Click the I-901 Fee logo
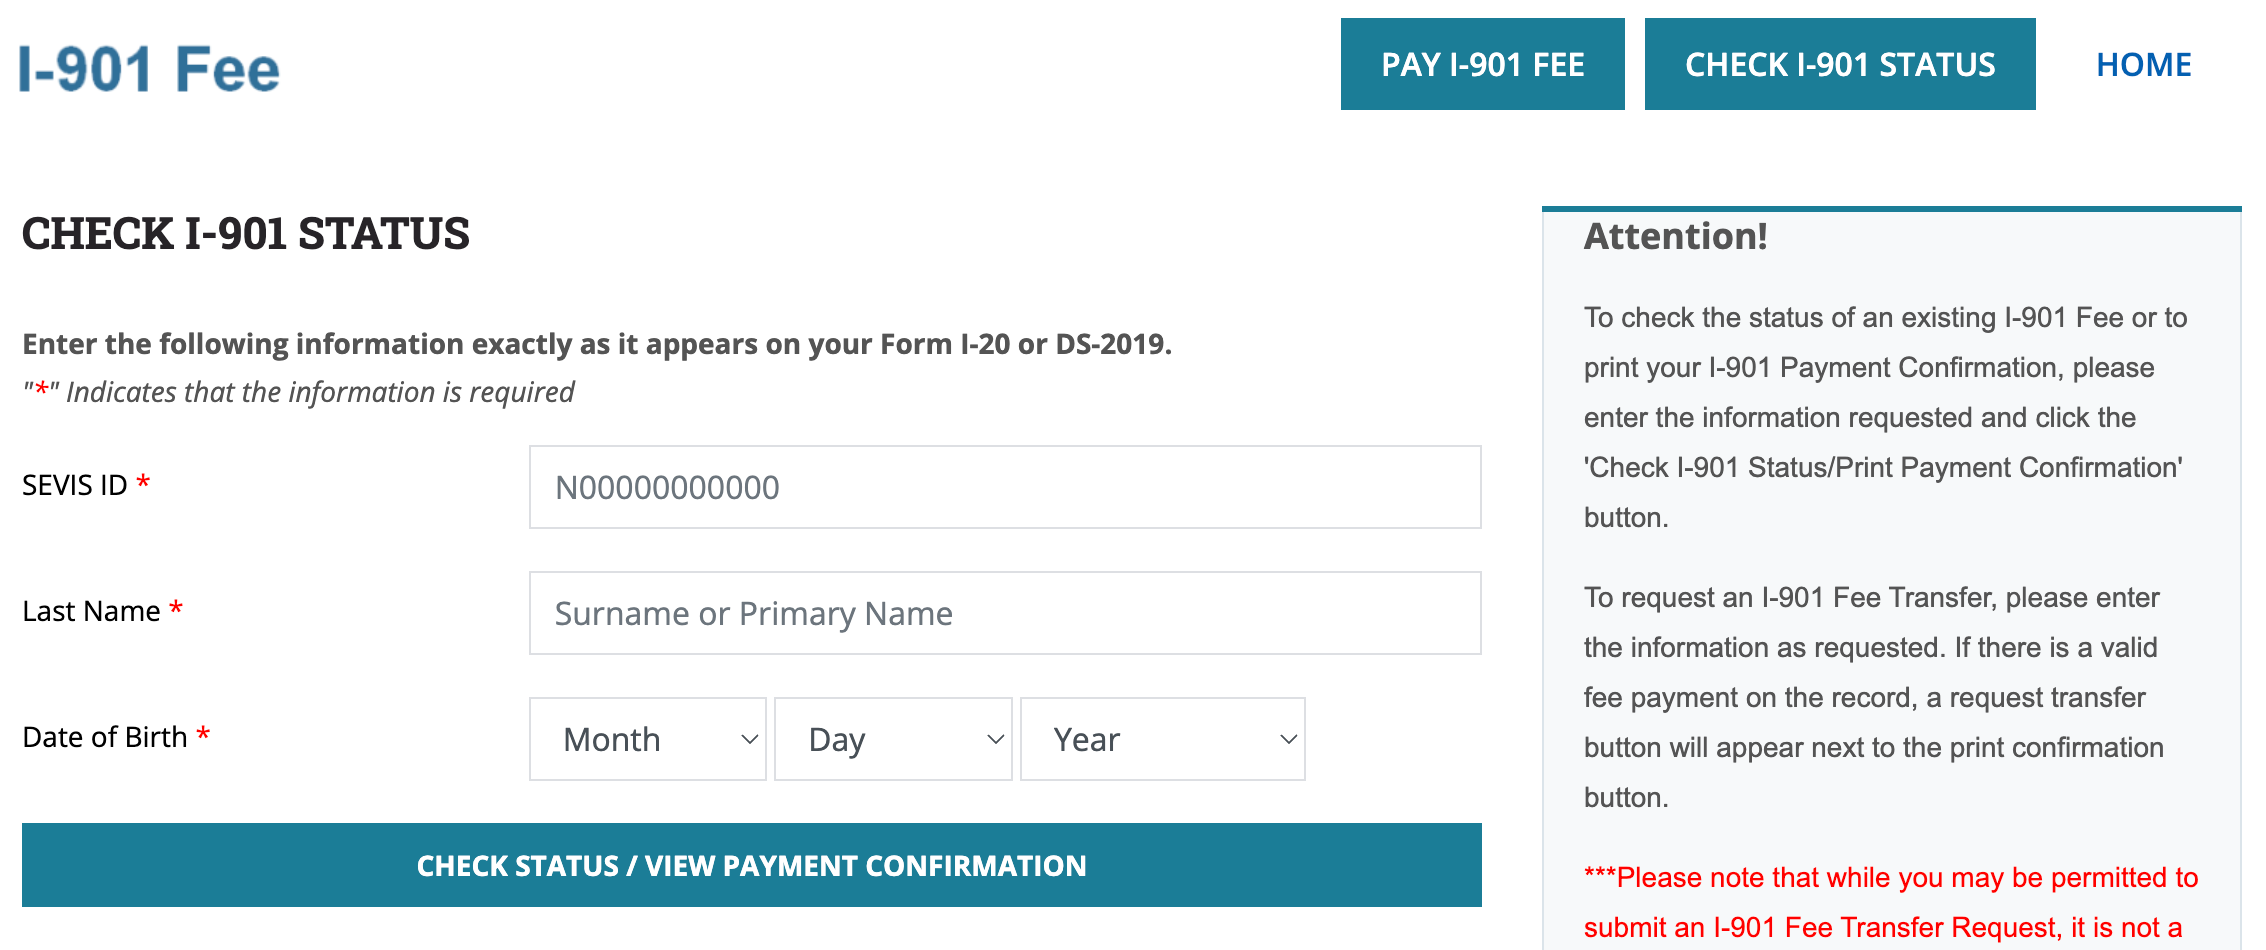Image resolution: width=2266 pixels, height=950 pixels. click(149, 69)
